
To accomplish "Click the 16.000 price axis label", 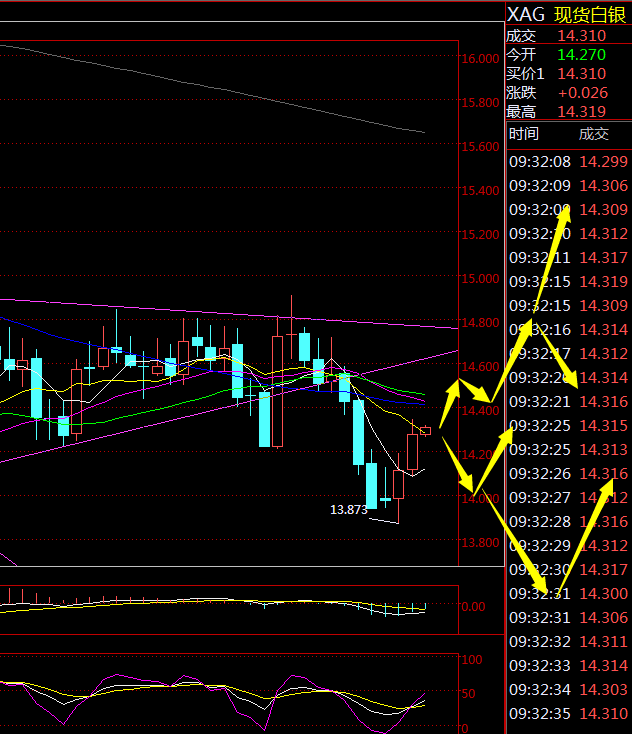I will pyautogui.click(x=480, y=59).
